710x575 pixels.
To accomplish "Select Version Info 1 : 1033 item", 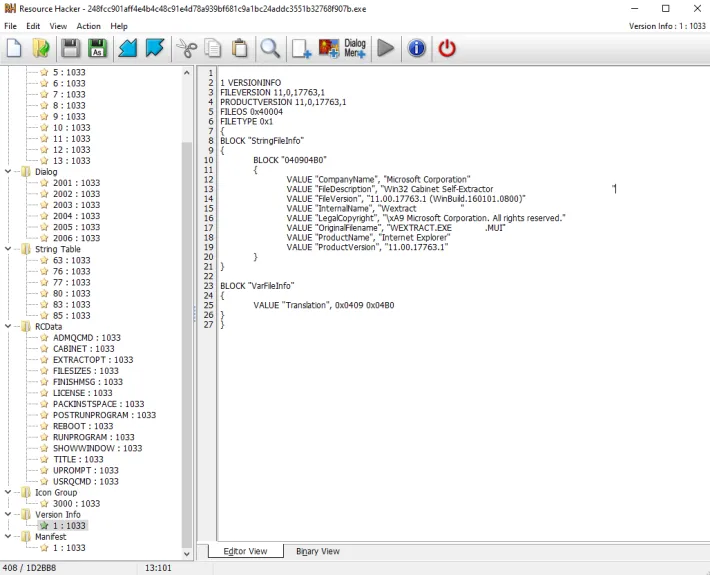I will click(x=69, y=526).
